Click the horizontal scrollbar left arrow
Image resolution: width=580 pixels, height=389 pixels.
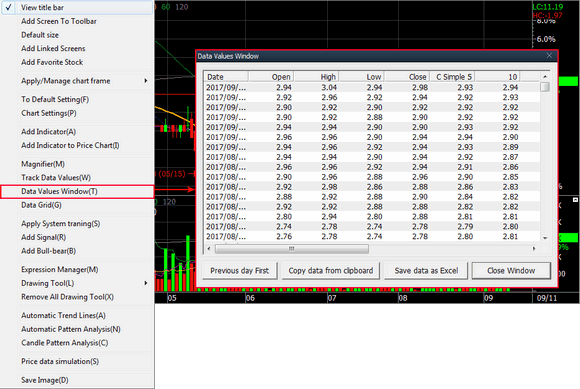click(x=209, y=248)
